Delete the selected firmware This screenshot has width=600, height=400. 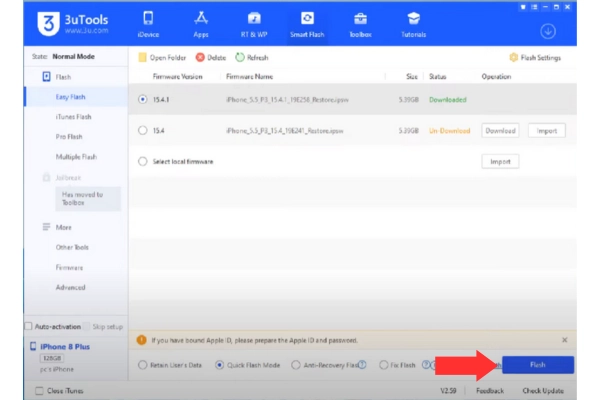tap(213, 58)
